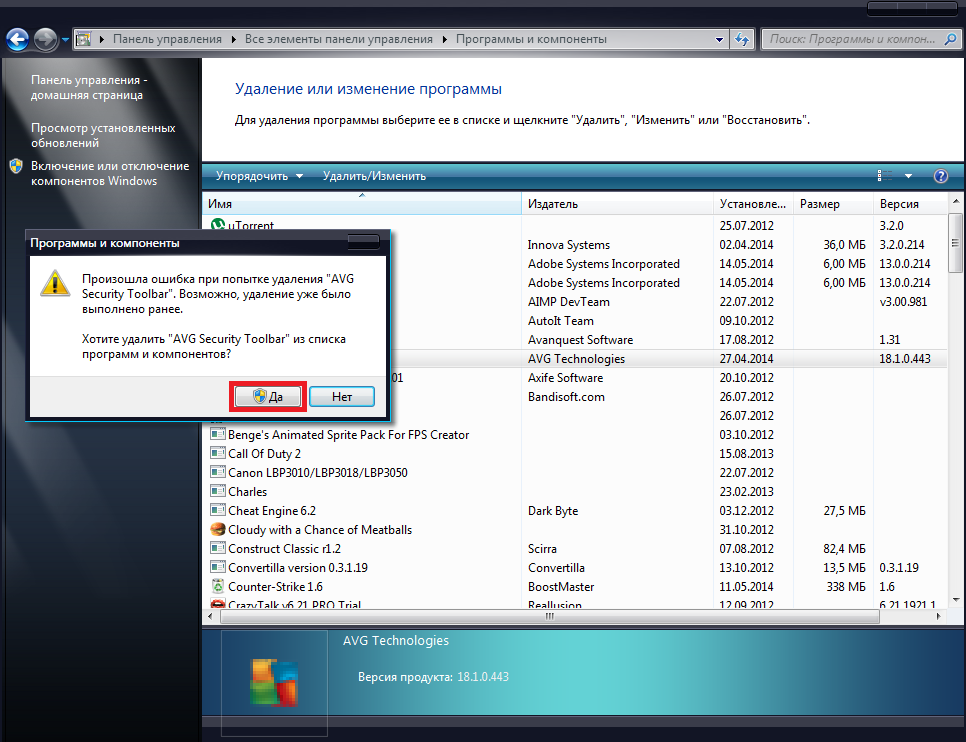The image size is (966, 742).
Task: Open 'Включение или отключение компонентов Windows'
Action: click(x=110, y=173)
